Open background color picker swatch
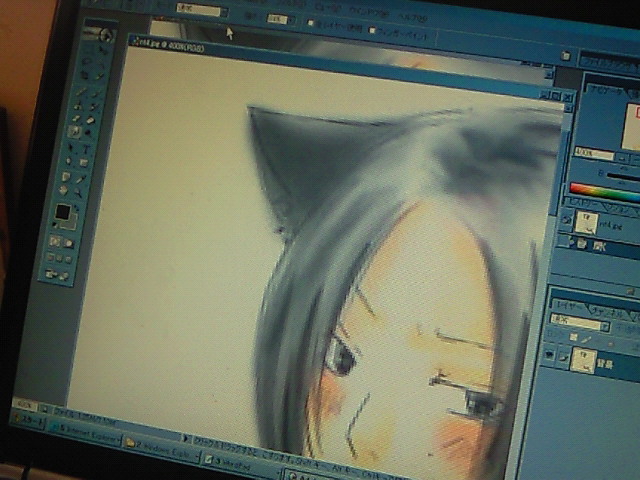Screen dimensions: 640x480 click(x=70, y=221)
